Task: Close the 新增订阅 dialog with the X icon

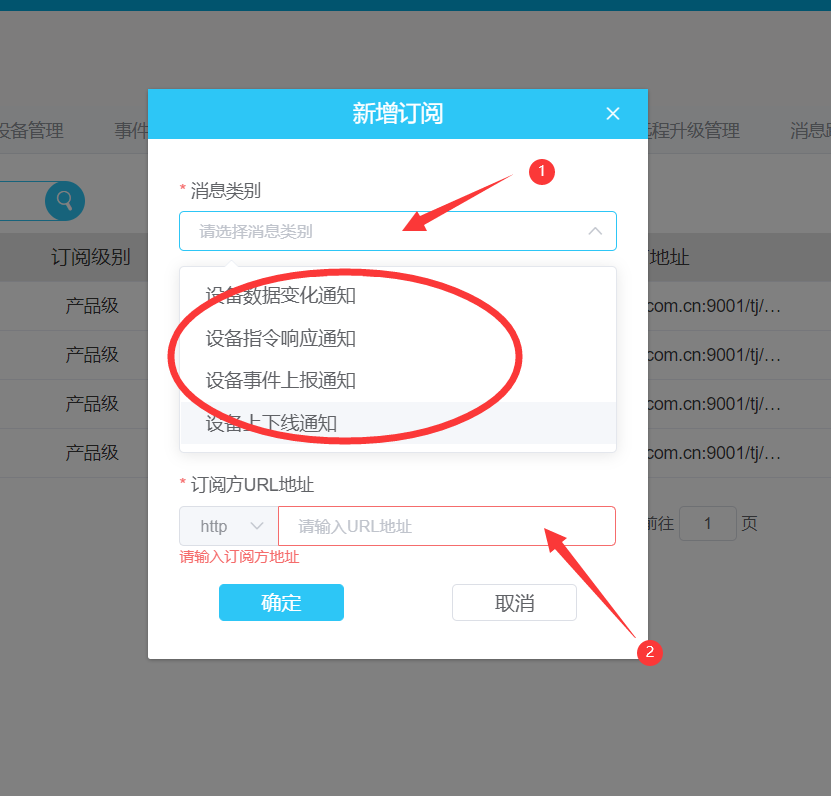Action: tap(612, 113)
